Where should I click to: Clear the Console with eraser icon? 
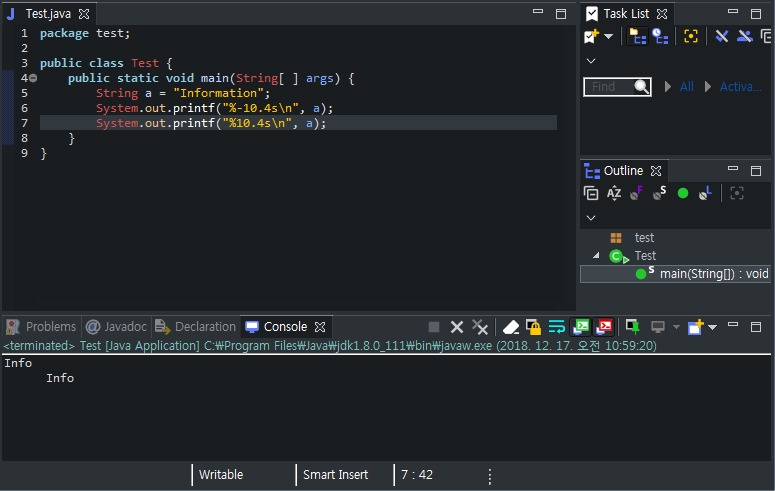[511, 327]
